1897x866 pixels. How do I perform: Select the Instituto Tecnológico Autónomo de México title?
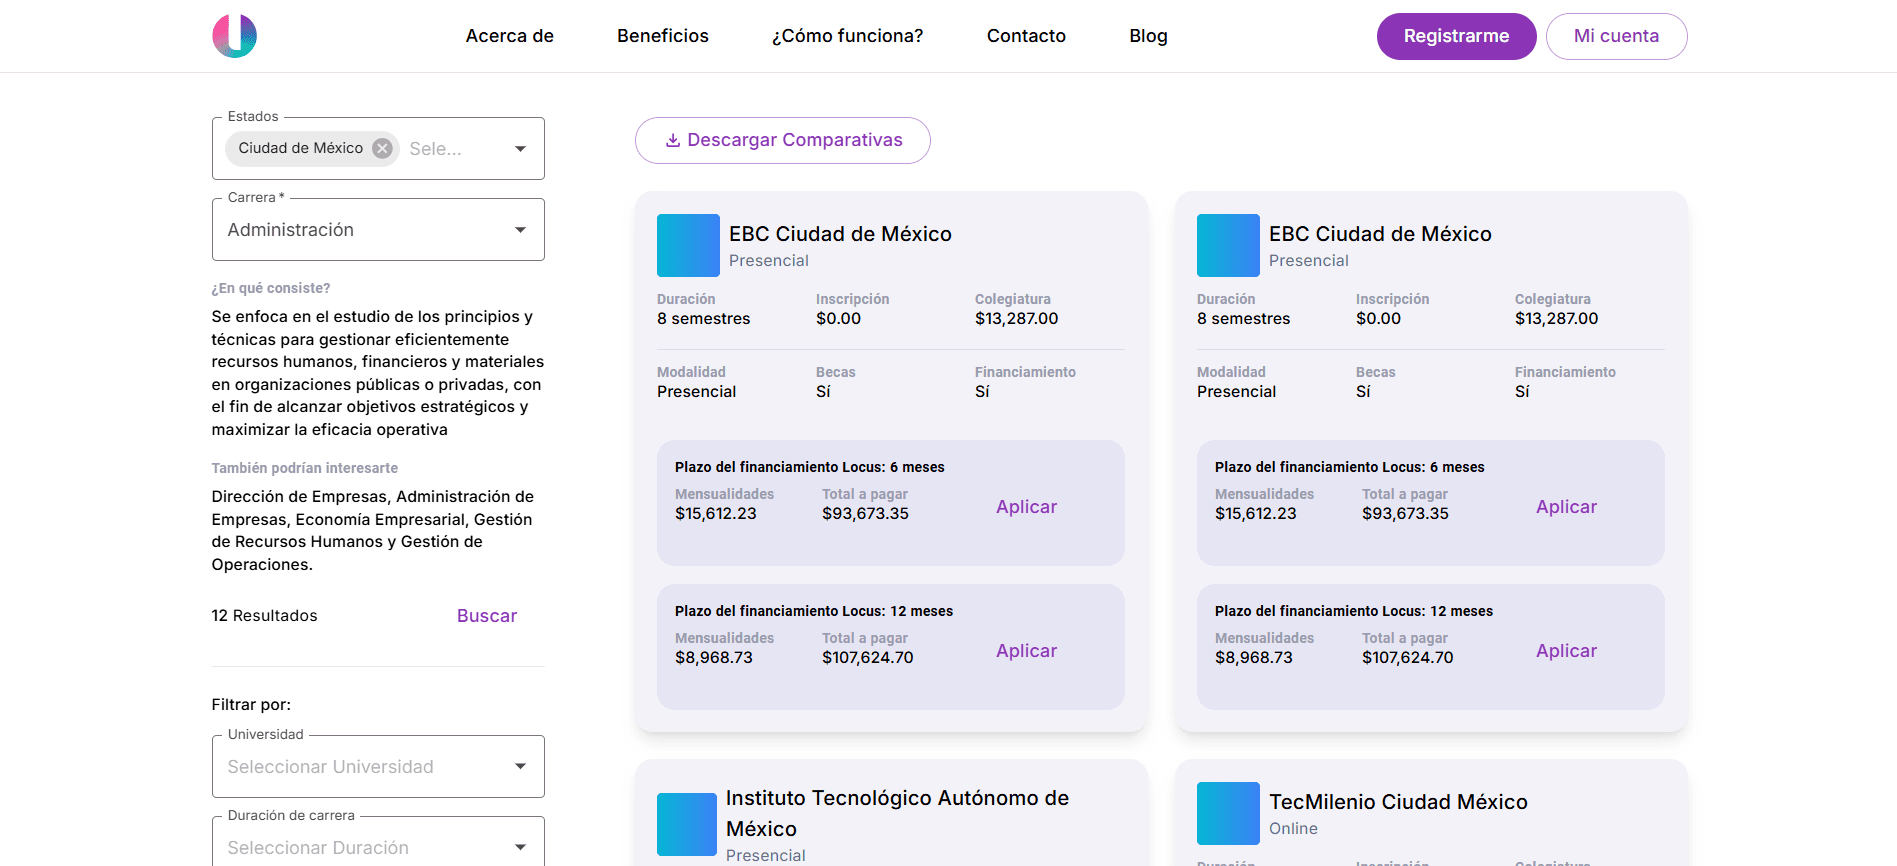tap(897, 813)
